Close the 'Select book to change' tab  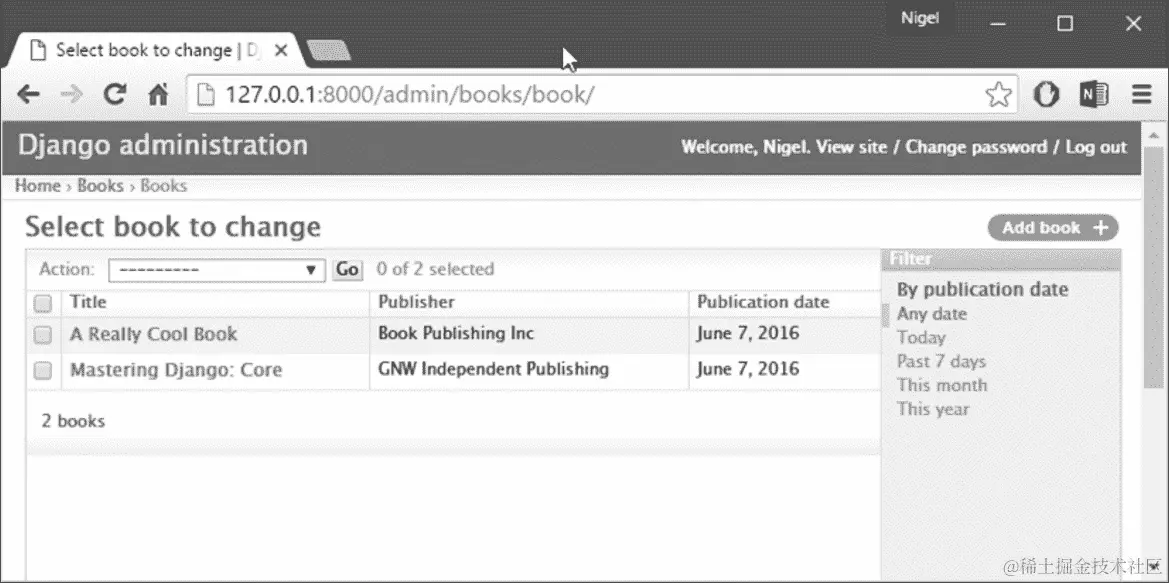point(280,51)
